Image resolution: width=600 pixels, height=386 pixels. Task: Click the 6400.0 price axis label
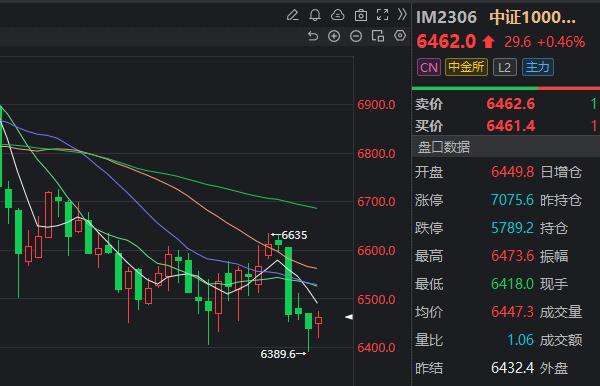376,348
